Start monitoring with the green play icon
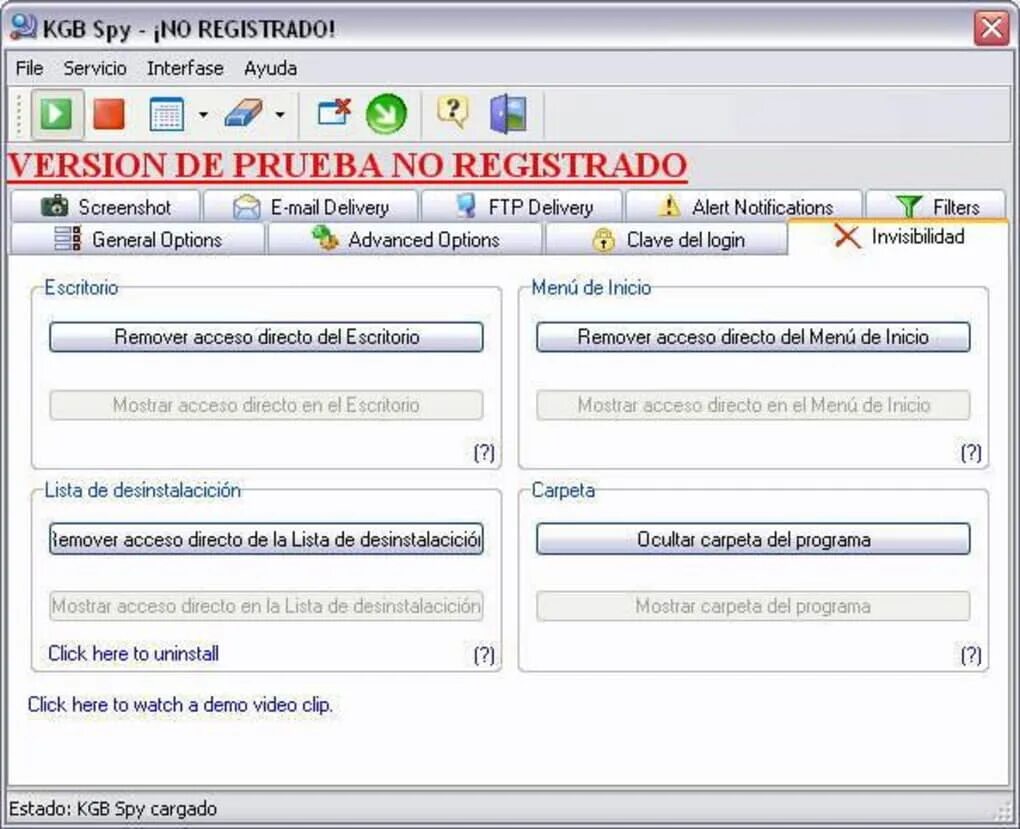1020x829 pixels. pos(57,115)
